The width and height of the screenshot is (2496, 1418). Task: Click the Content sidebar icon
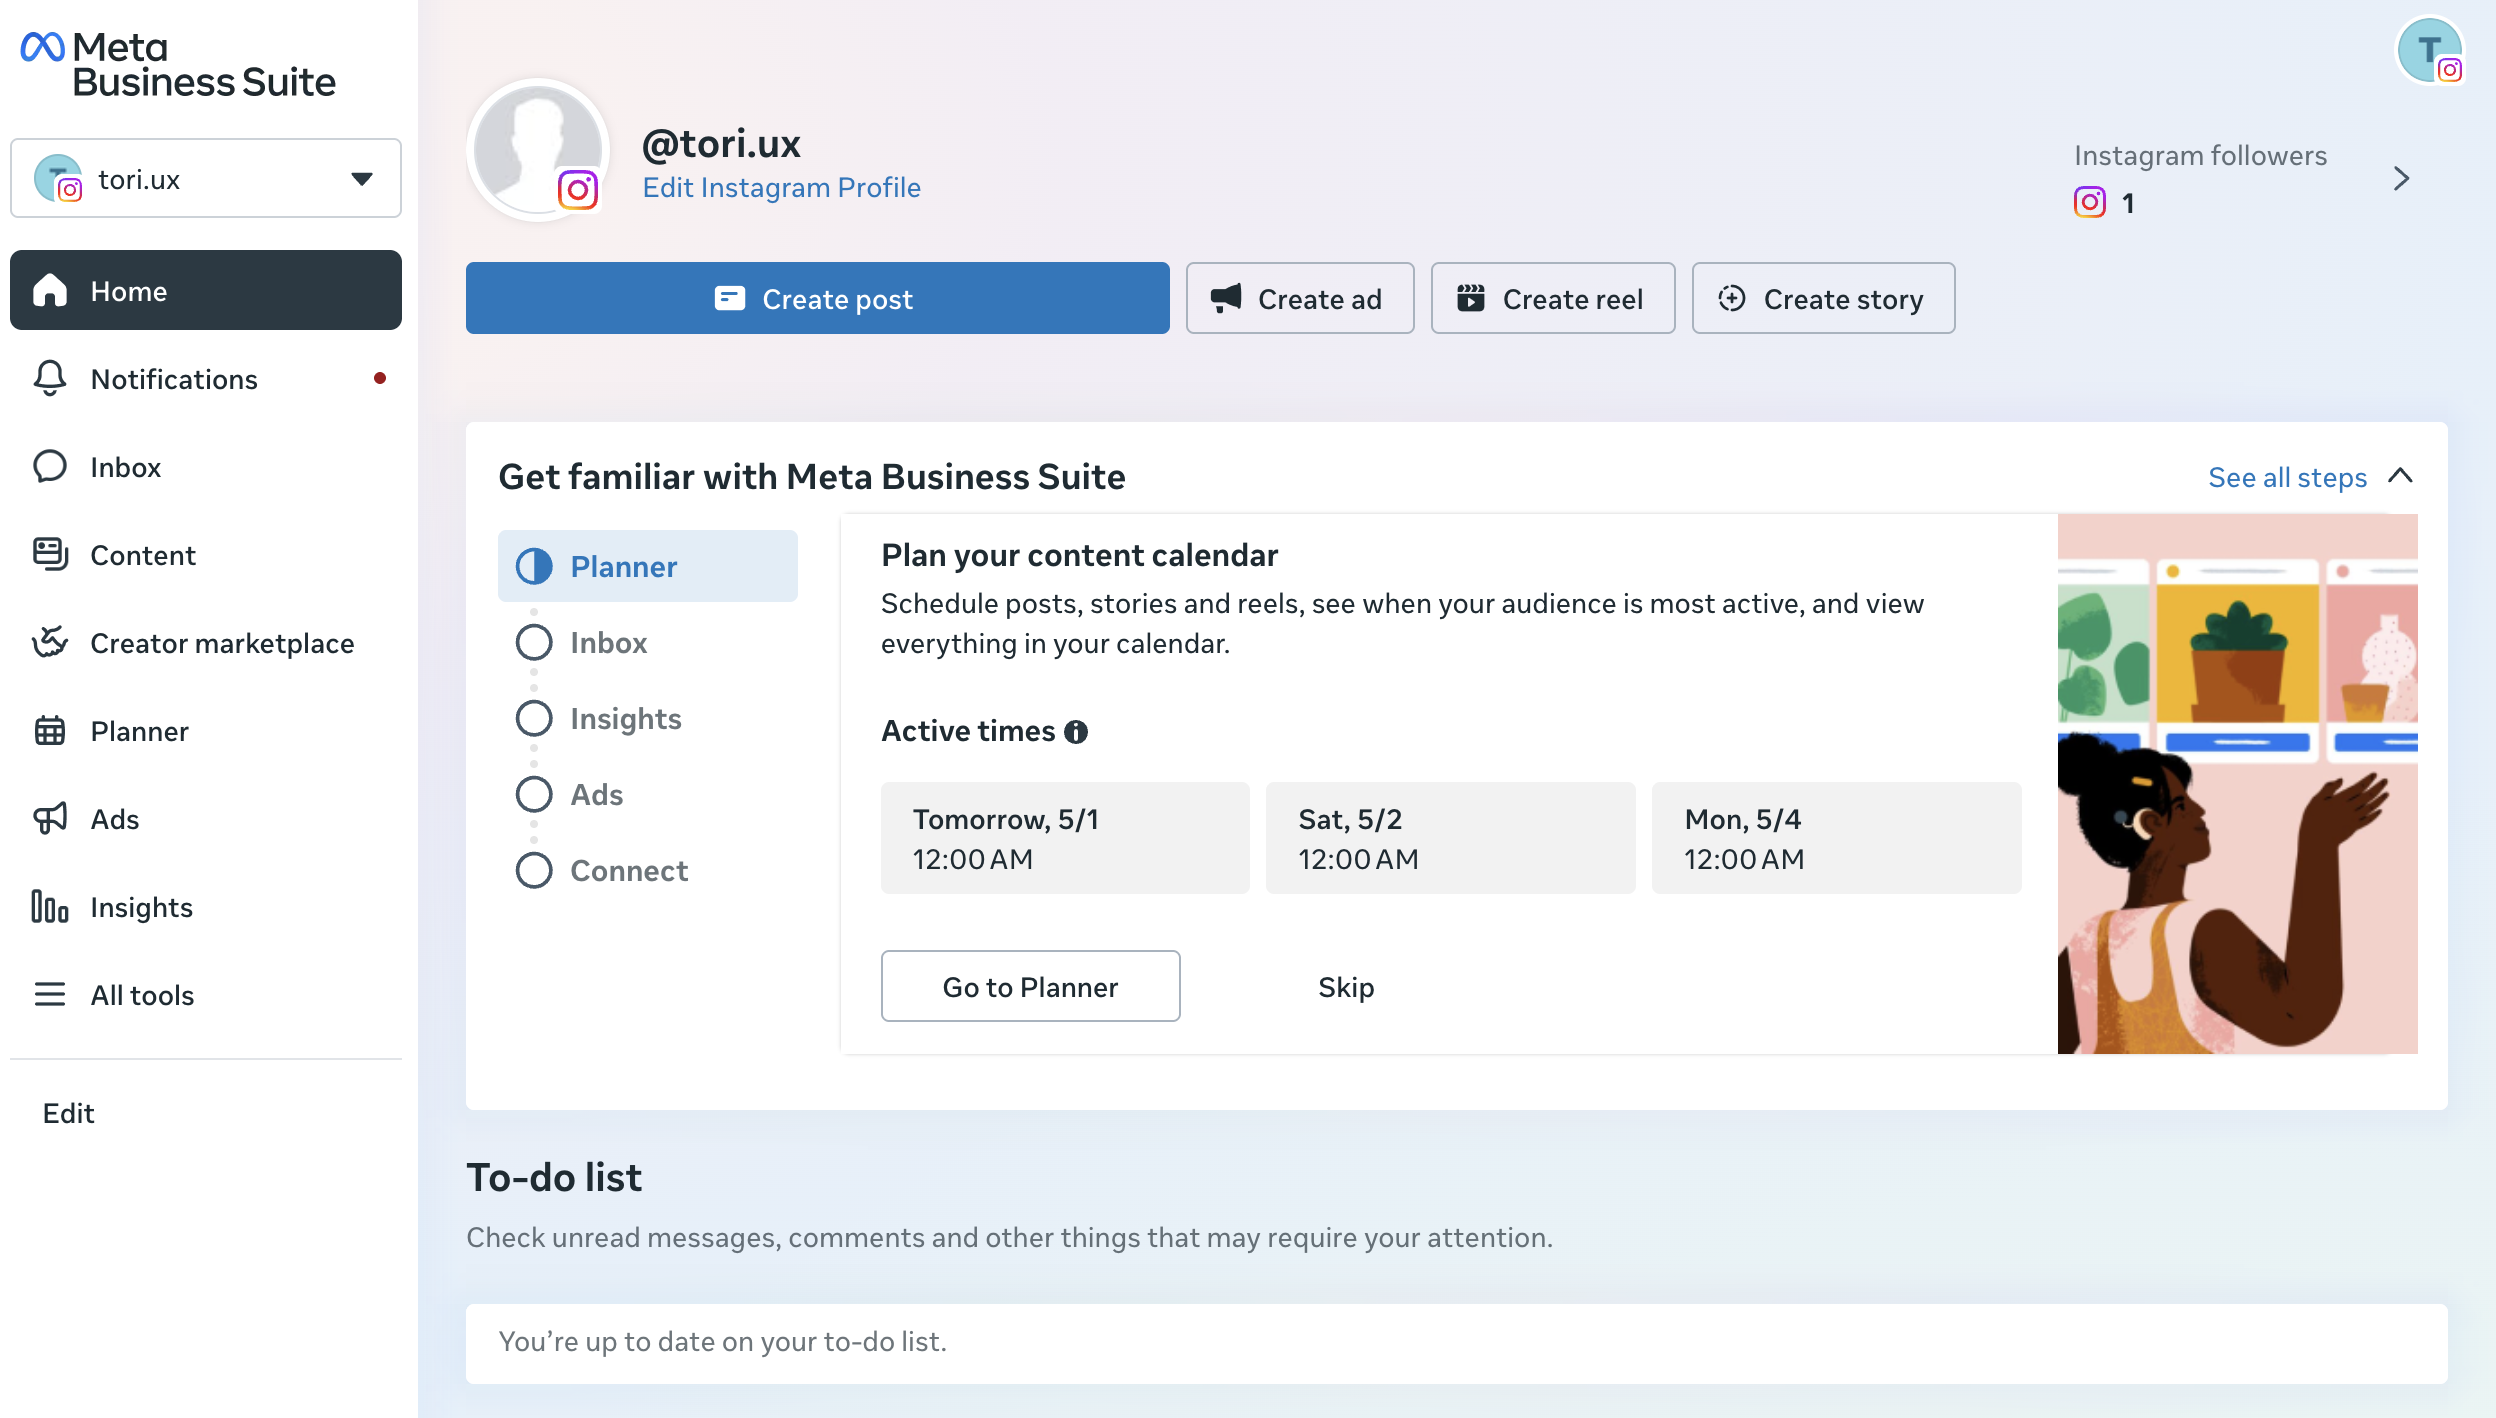[x=50, y=555]
